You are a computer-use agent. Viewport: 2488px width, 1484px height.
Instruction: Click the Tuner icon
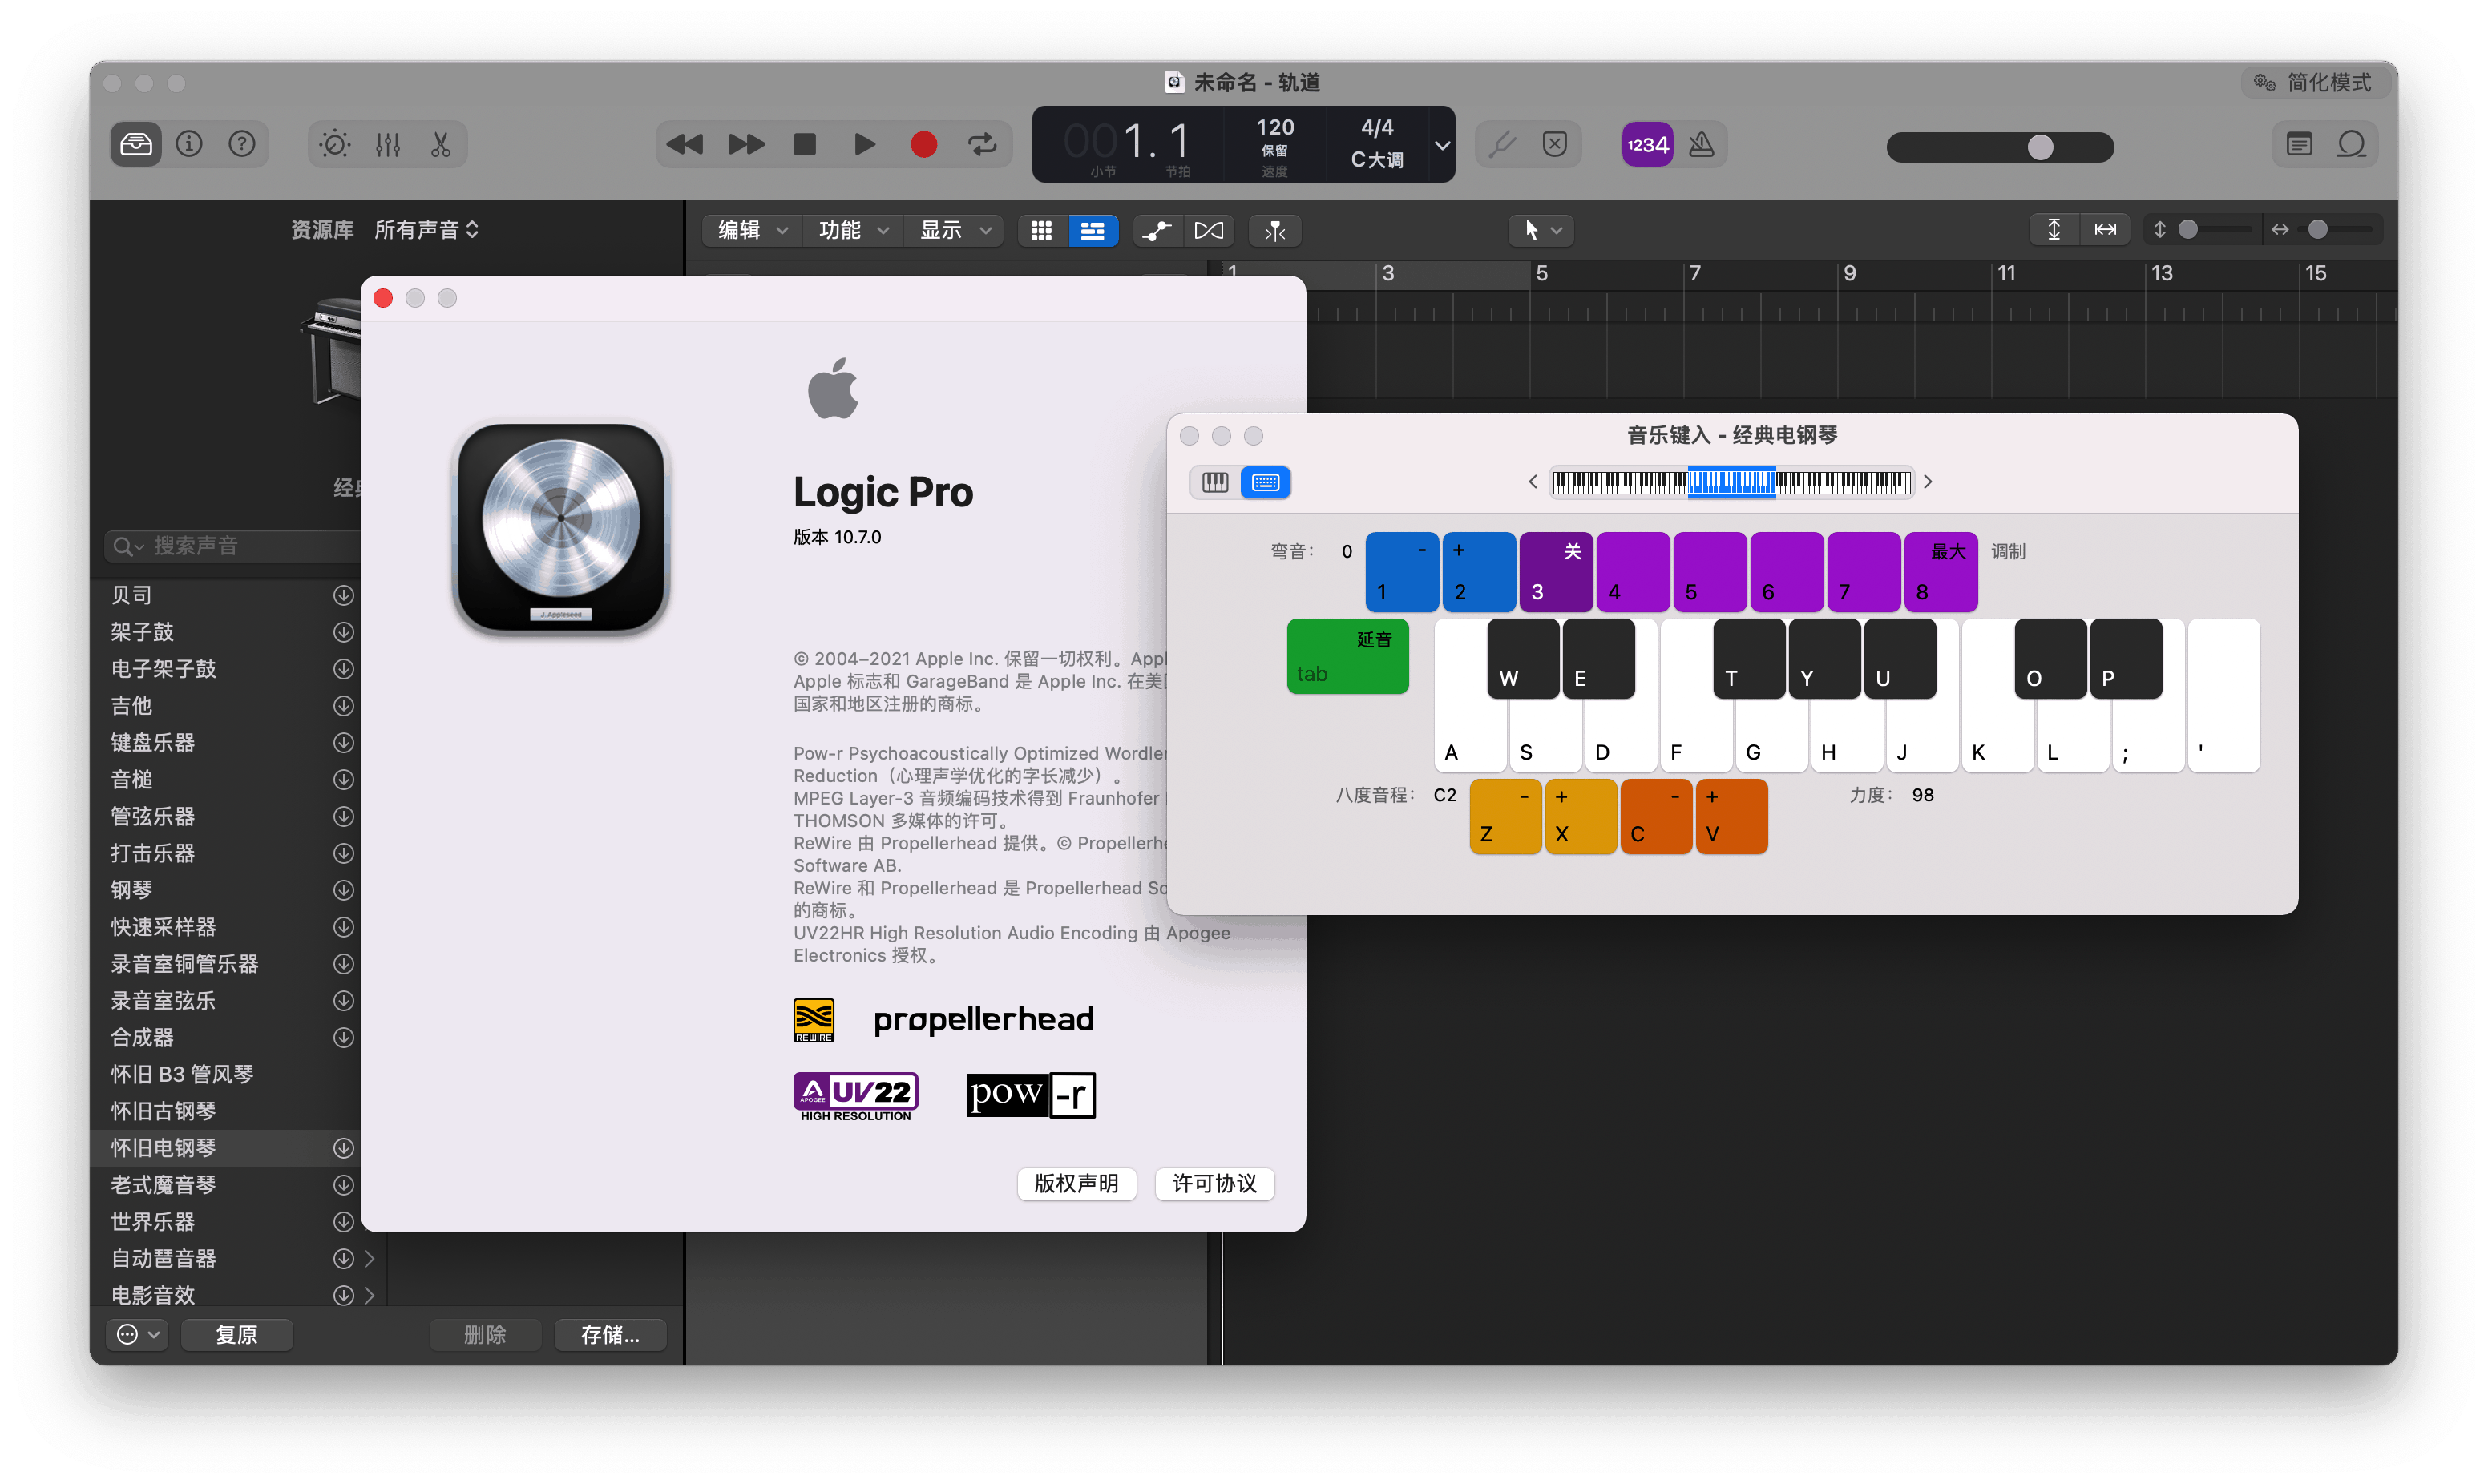pos(1502,145)
